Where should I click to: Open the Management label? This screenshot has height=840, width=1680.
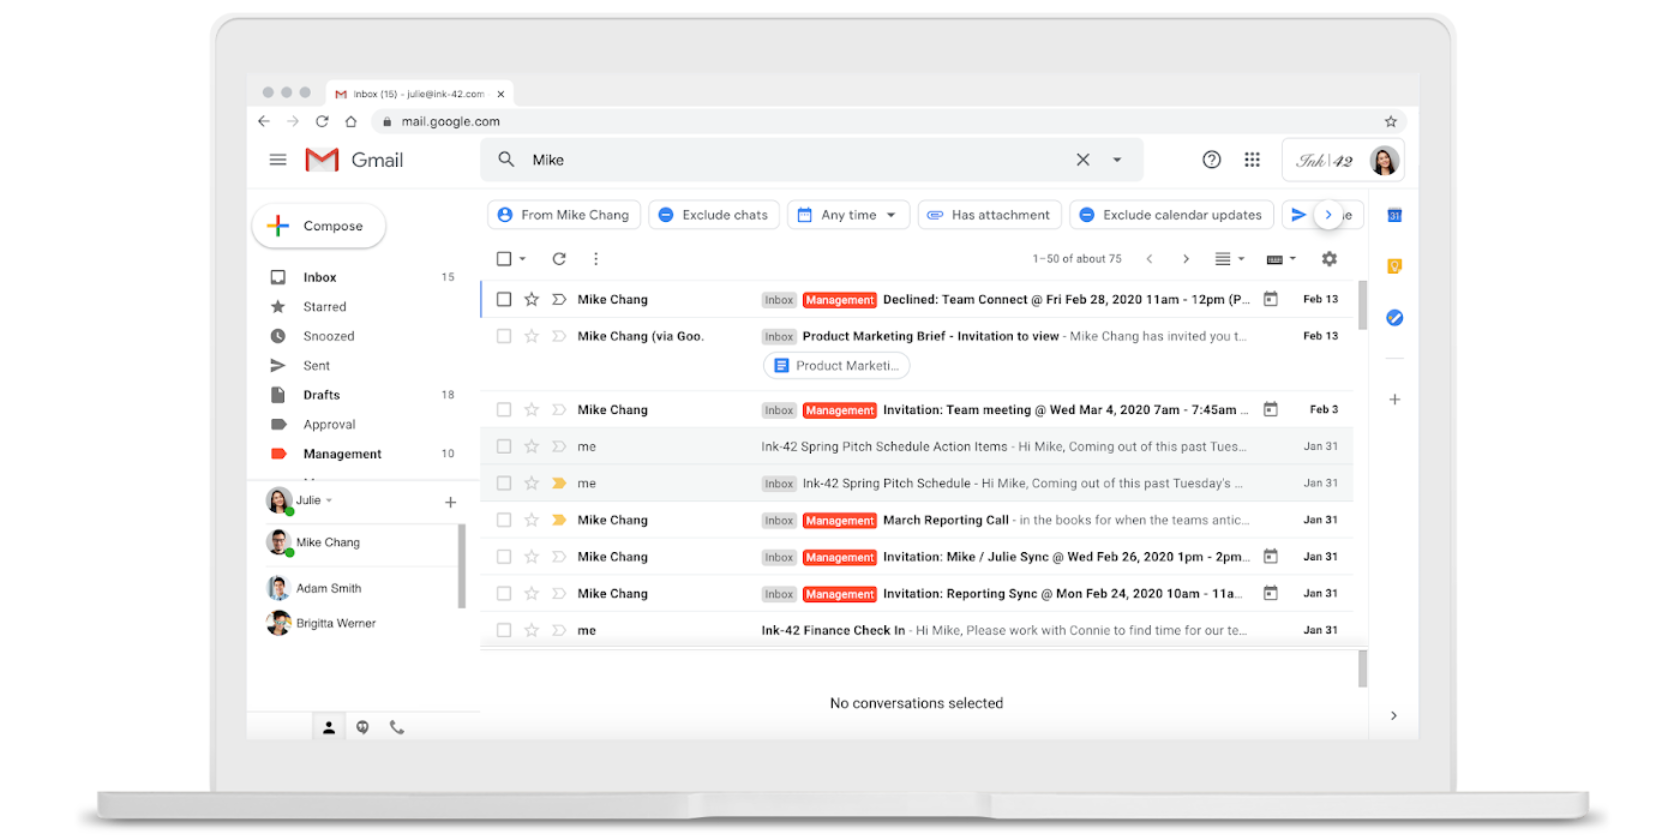(x=342, y=454)
